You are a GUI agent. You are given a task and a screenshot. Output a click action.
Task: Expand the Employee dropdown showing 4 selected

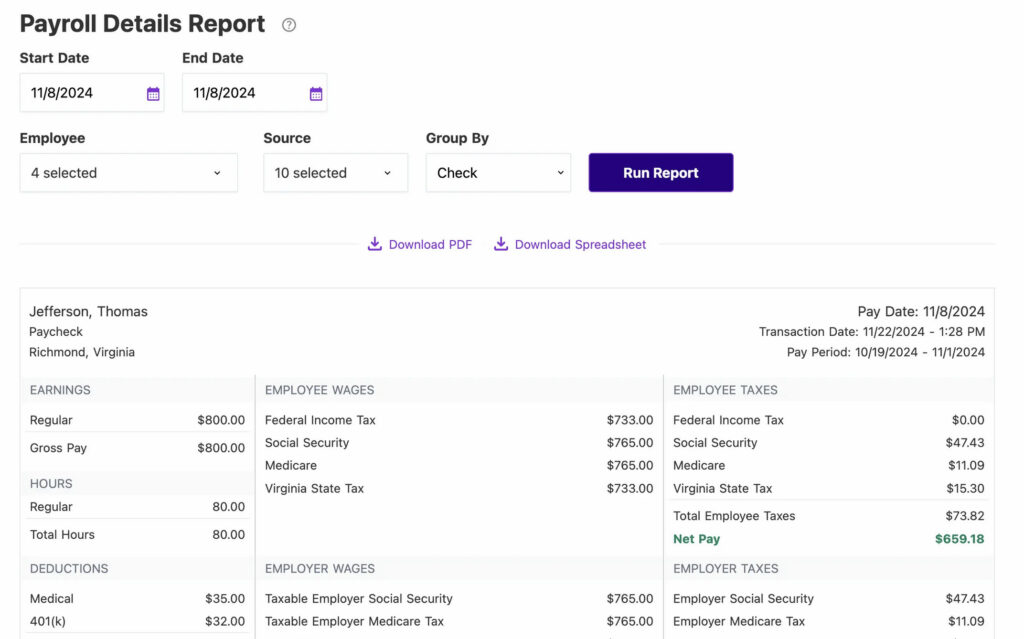tap(129, 172)
